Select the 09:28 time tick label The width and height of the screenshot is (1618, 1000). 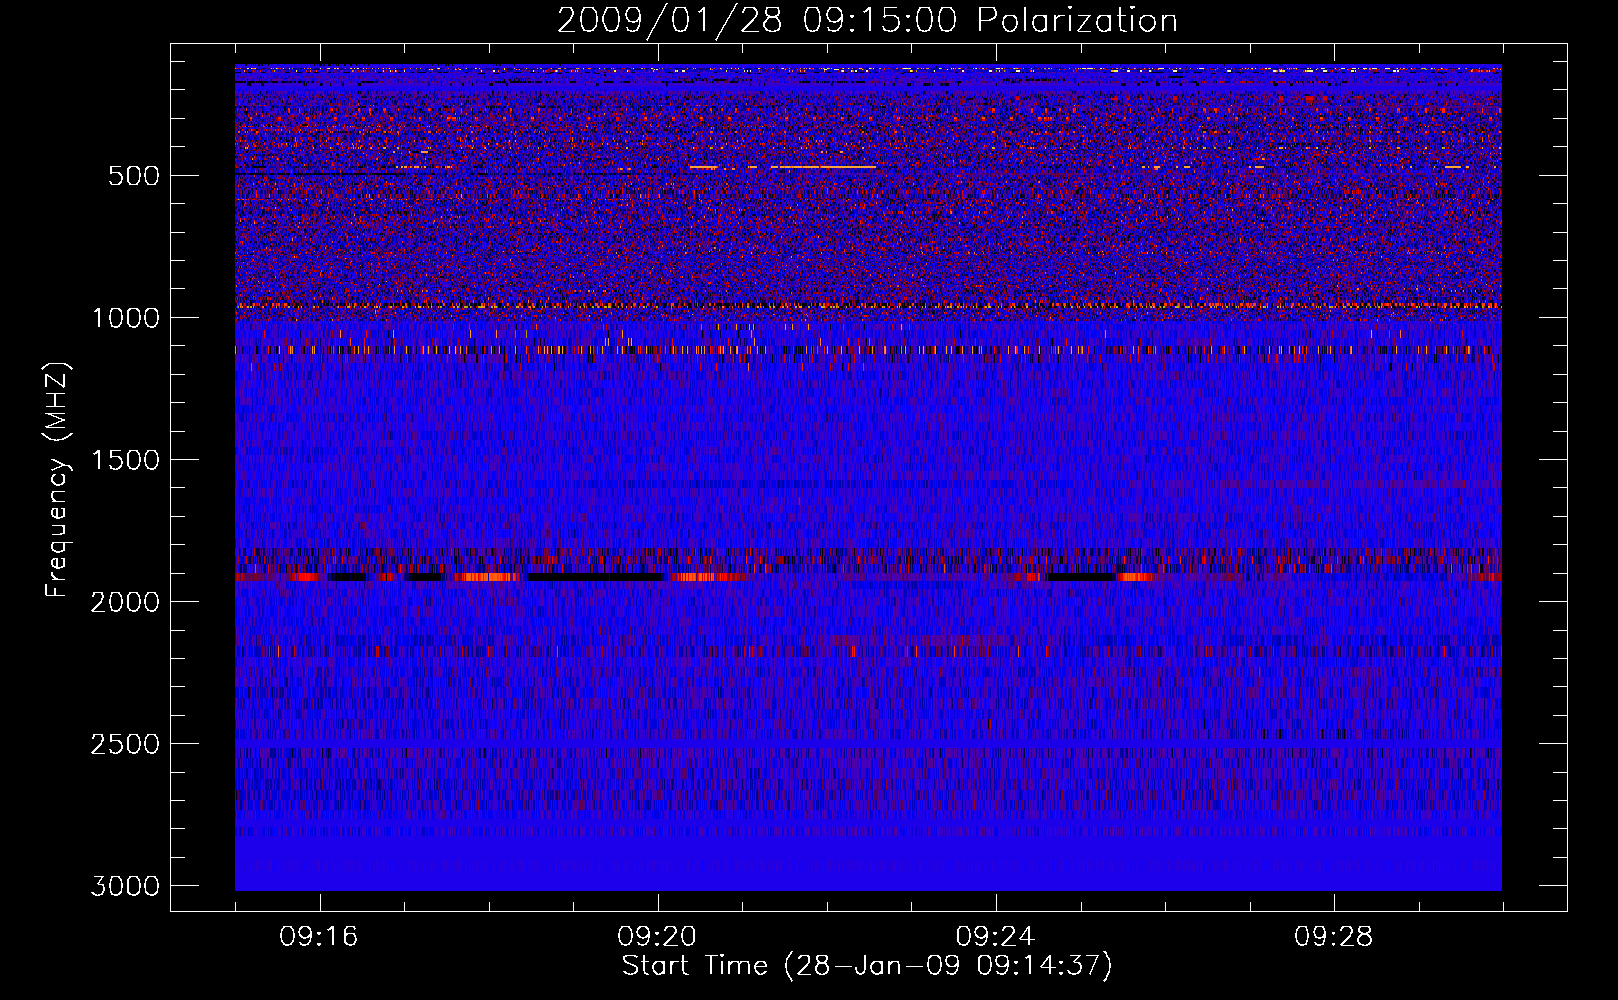coord(1333,937)
